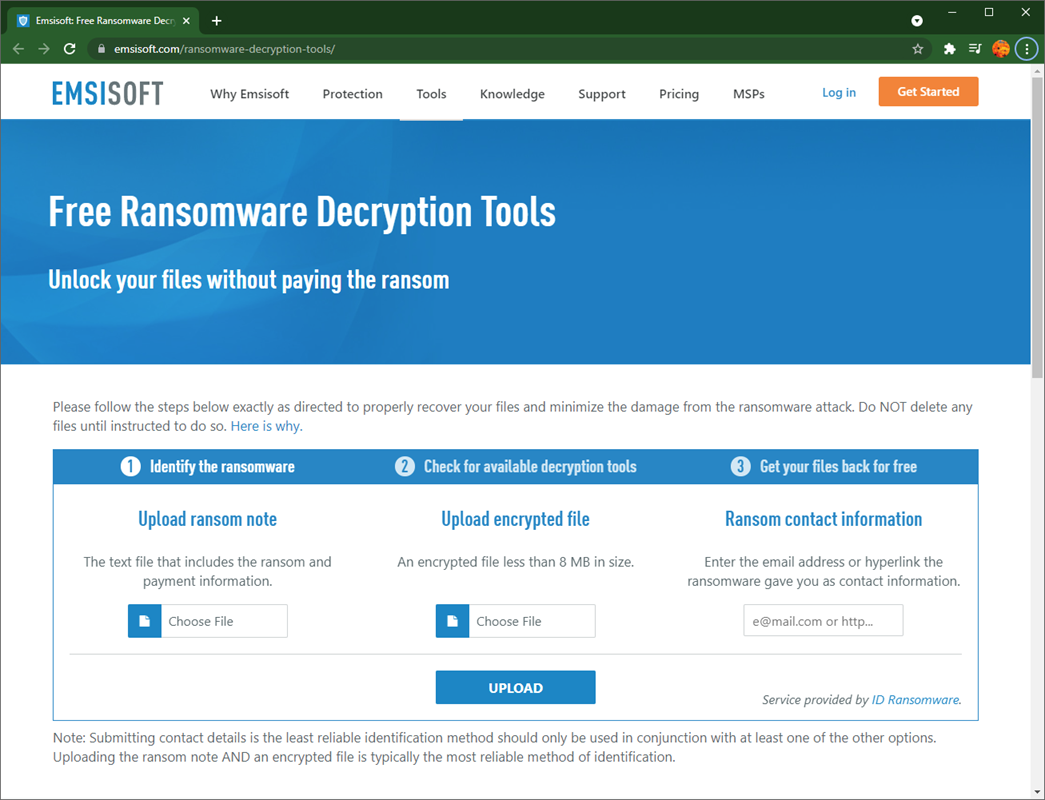The height and width of the screenshot is (800, 1045).
Task: Go to the Pricing page
Action: pyautogui.click(x=678, y=94)
